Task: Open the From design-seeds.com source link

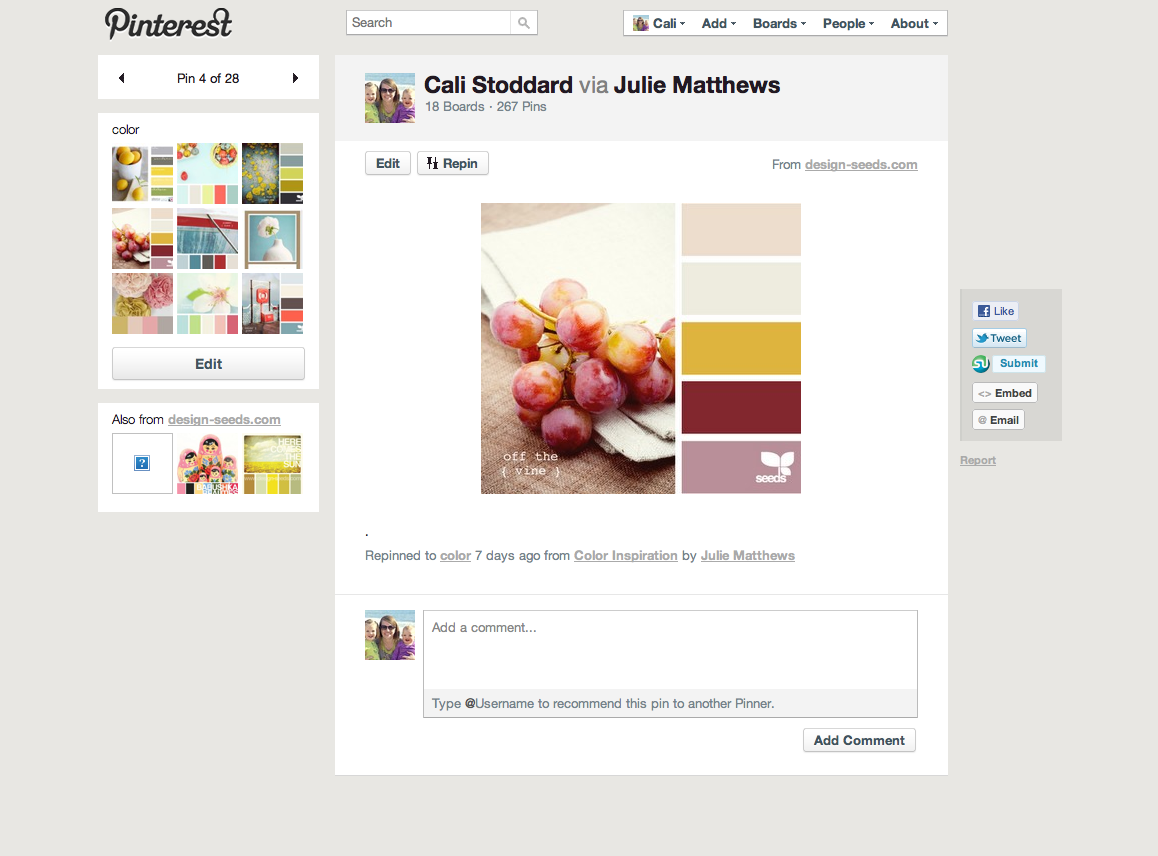Action: [861, 165]
